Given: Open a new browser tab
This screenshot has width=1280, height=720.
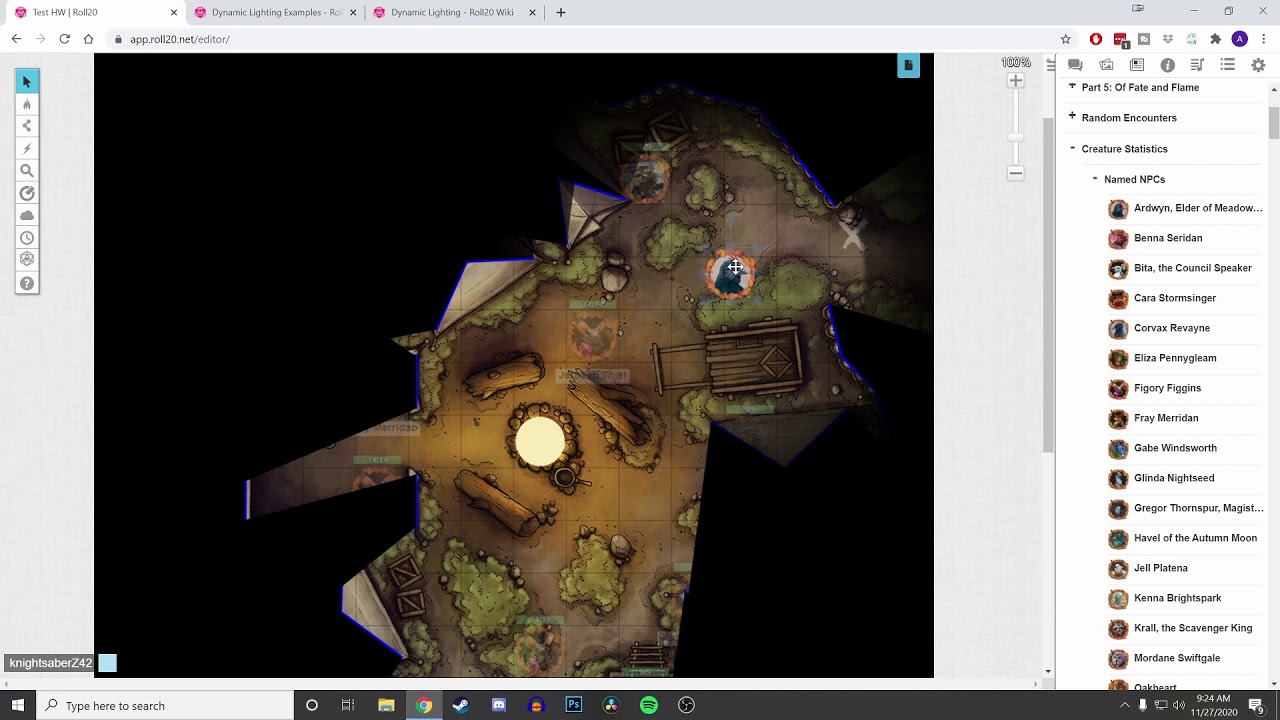Looking at the screenshot, I should click(561, 13).
